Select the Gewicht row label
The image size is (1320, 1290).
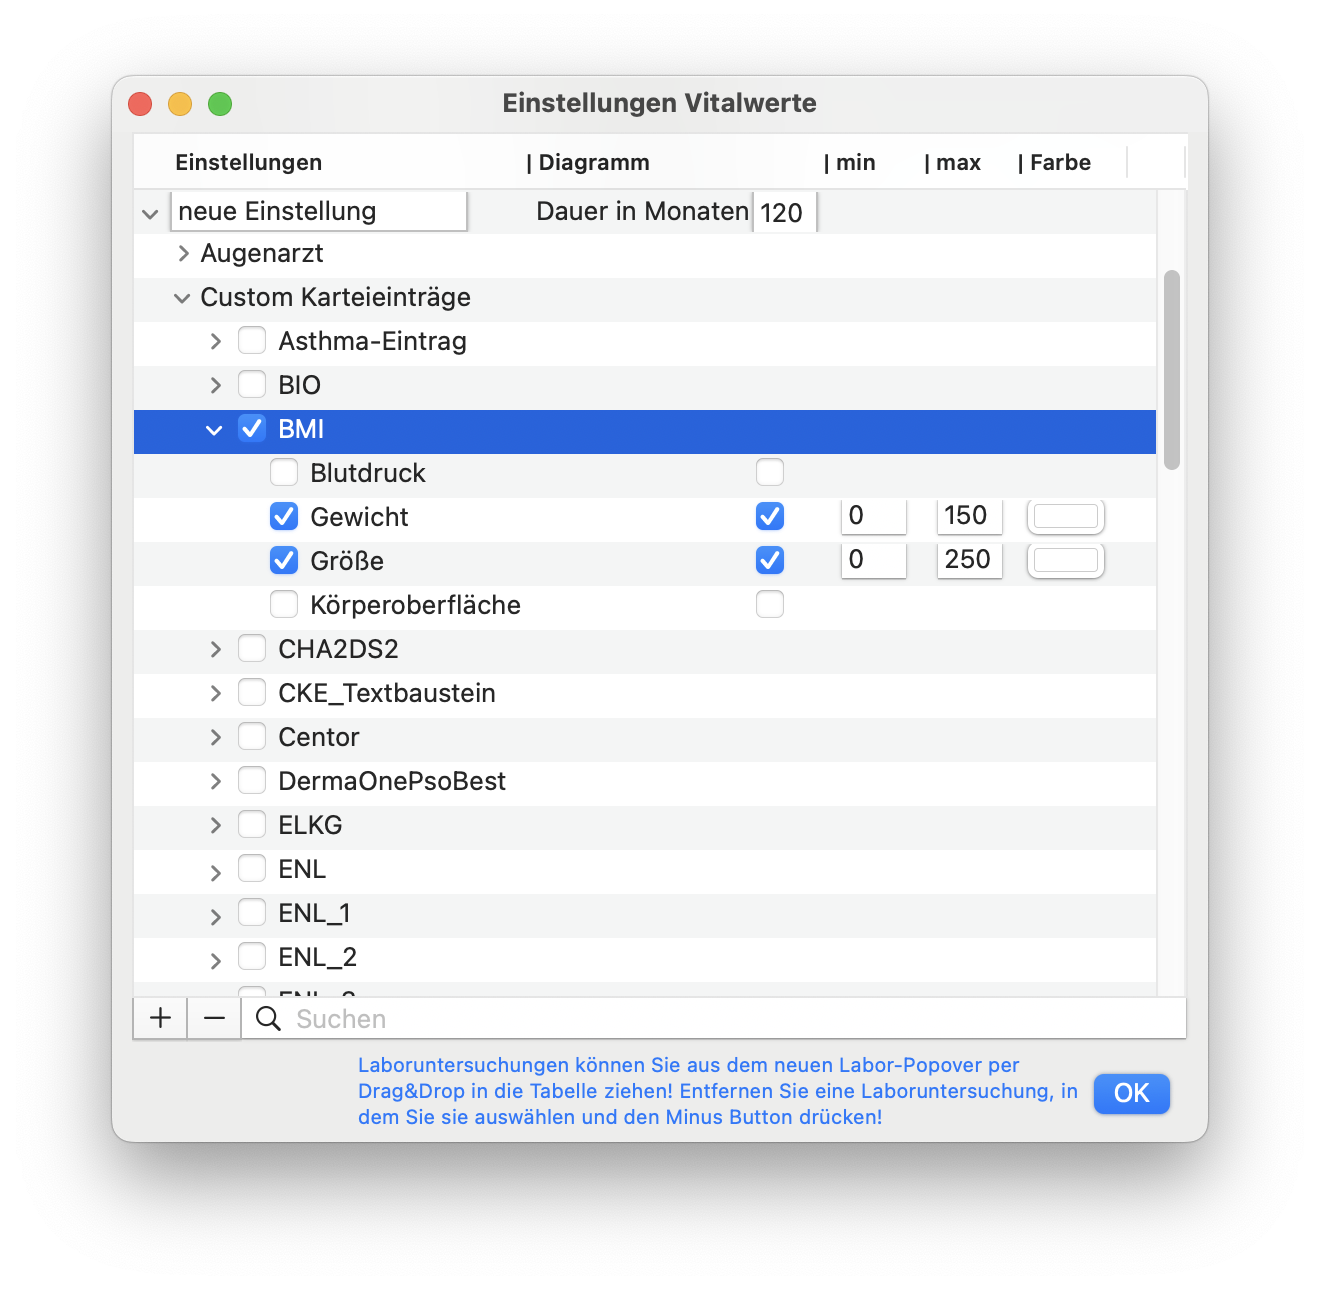pyautogui.click(x=359, y=517)
